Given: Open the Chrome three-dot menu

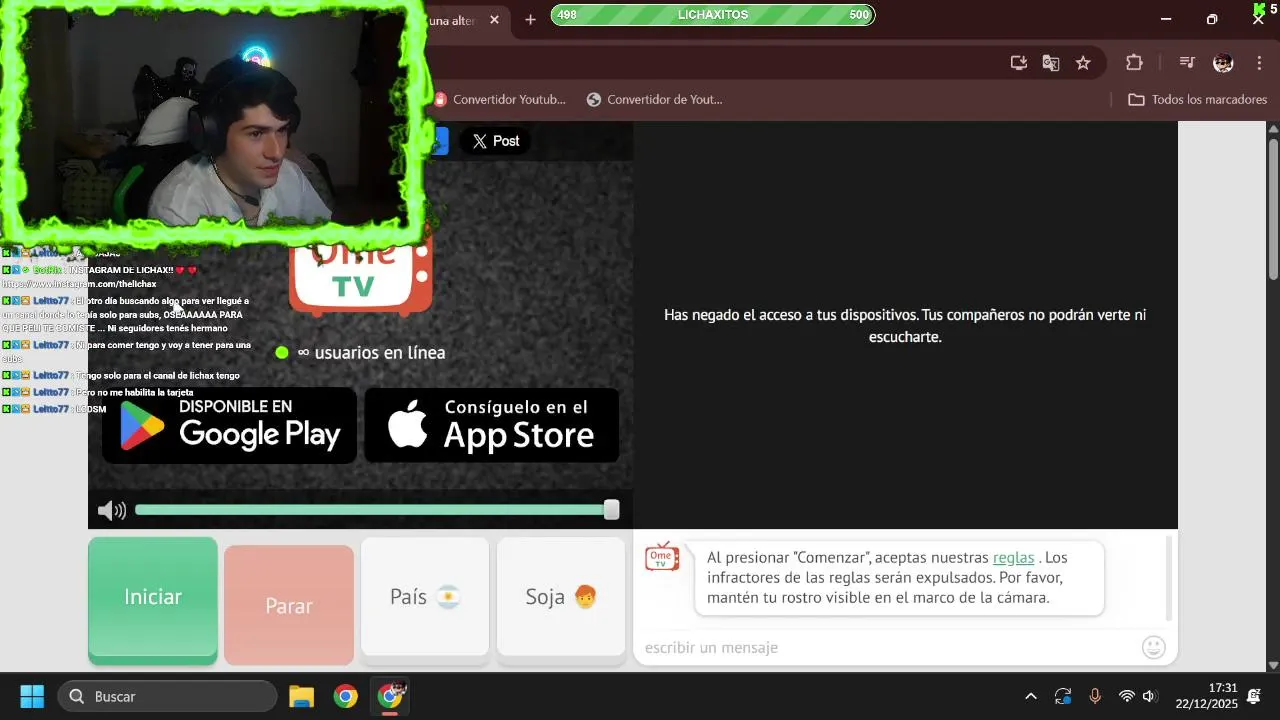Looking at the screenshot, I should (x=1259, y=63).
